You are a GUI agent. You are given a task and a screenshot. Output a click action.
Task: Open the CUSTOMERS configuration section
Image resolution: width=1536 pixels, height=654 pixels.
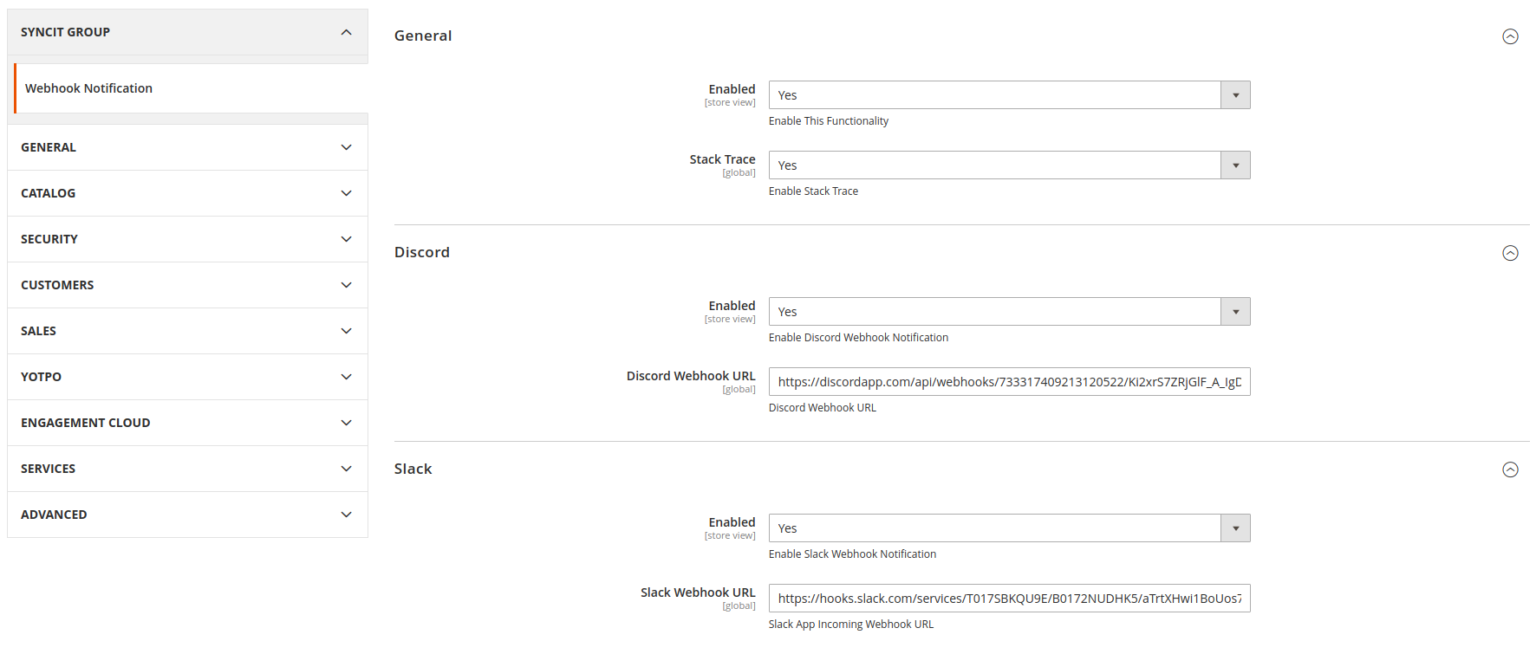click(x=188, y=285)
